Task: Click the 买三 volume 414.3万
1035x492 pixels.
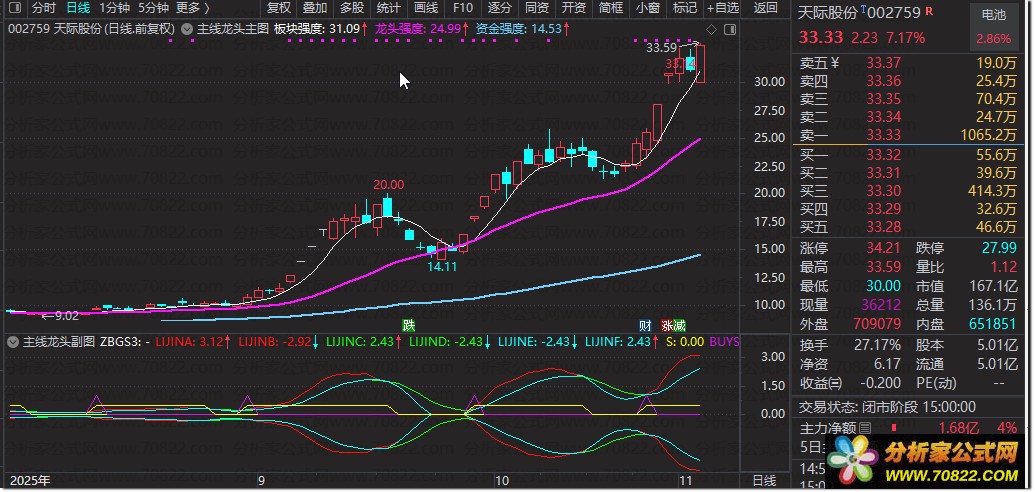Action: 991,192
